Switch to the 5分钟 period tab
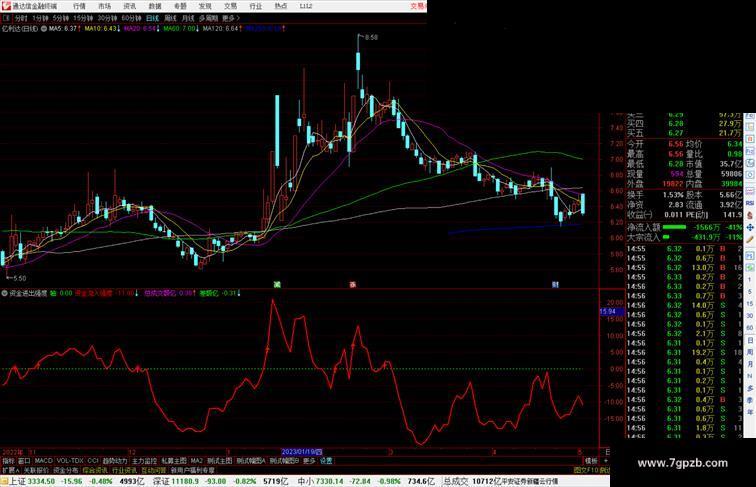The width and height of the screenshot is (756, 487). [61, 18]
